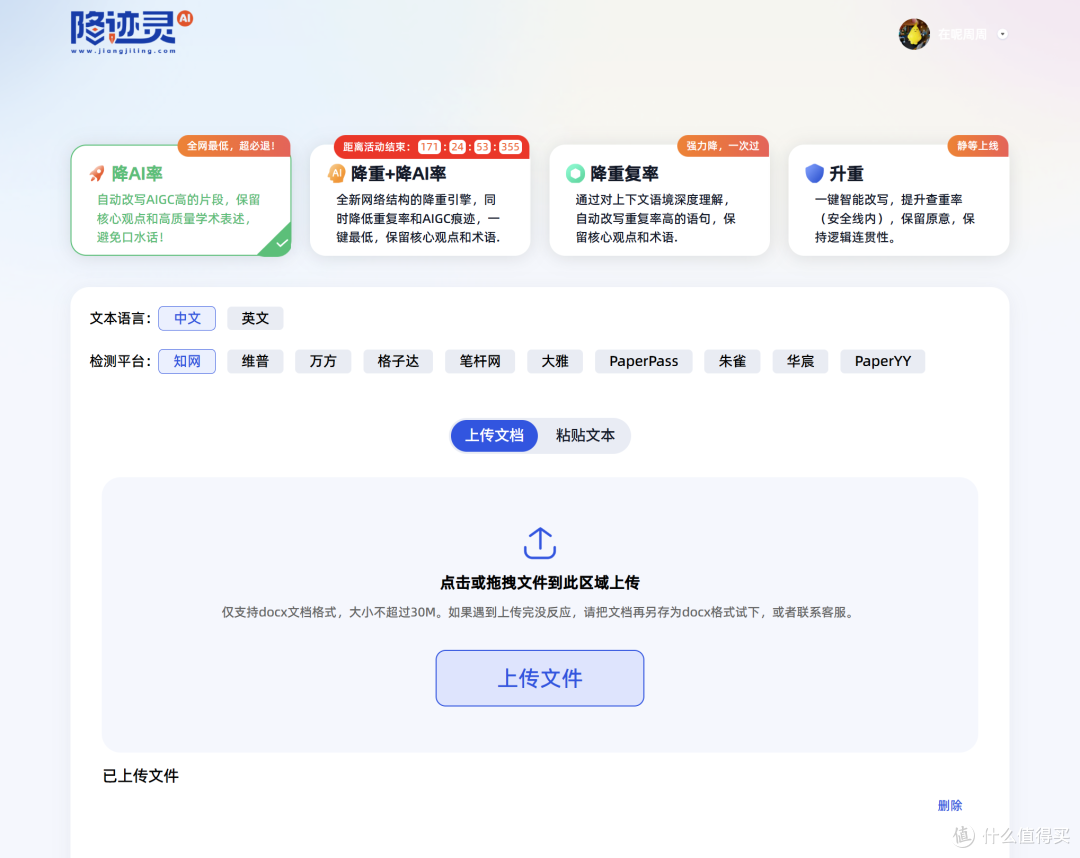Screen dimensions: 1080x858
Task: Click the 全网最低，超必退 badge
Action: 233,146
